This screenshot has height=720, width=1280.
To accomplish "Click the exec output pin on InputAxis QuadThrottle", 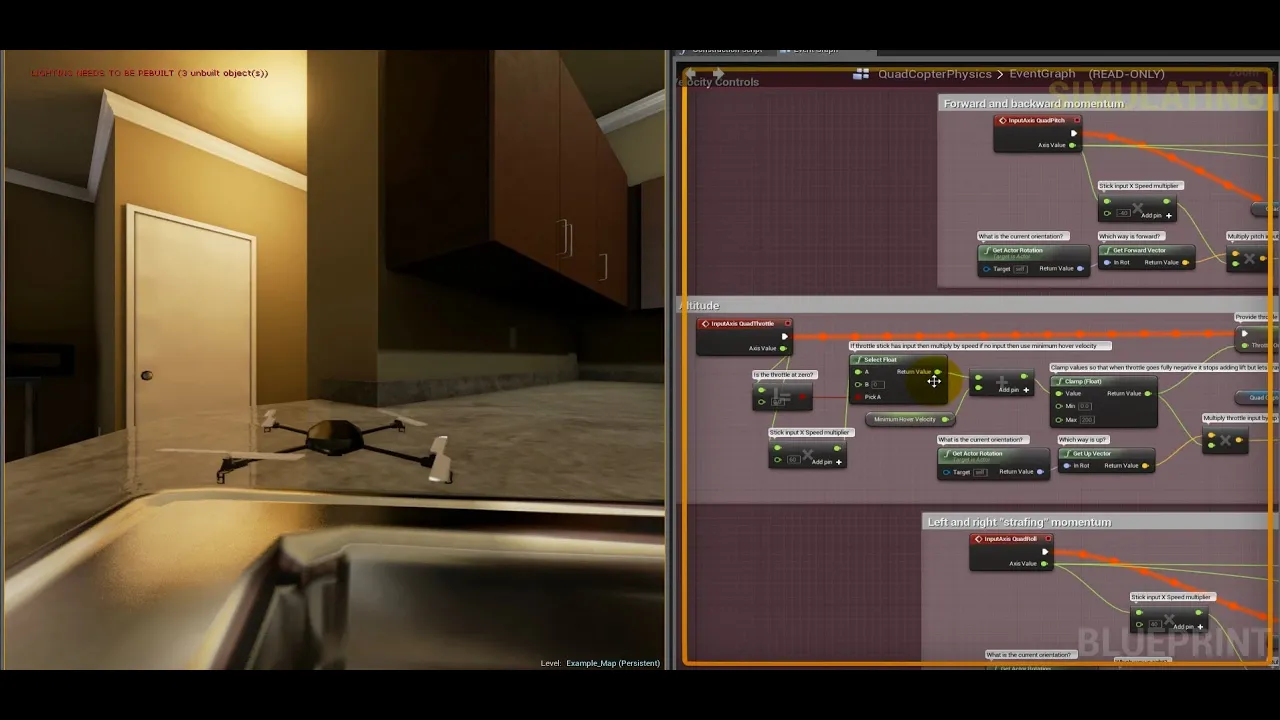I will [784, 337].
